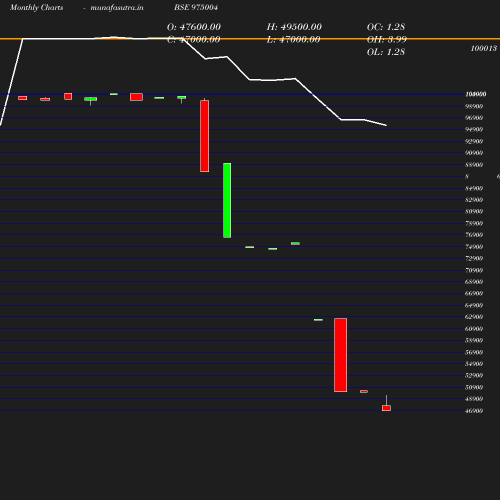This screenshot has width=500, height=500.
Task: Select the "OH: 3.99" reading
Action: click(x=387, y=40)
